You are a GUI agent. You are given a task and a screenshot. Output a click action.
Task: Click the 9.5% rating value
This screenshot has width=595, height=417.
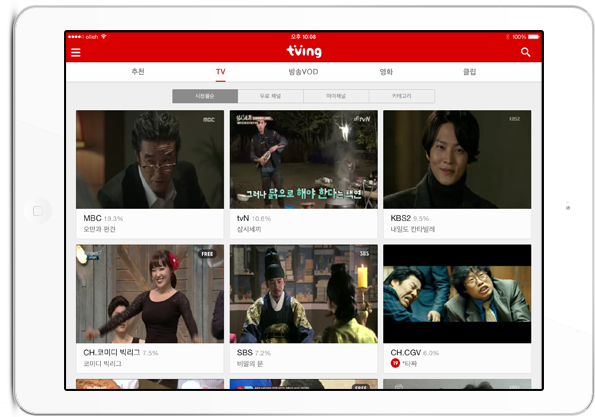421,219
